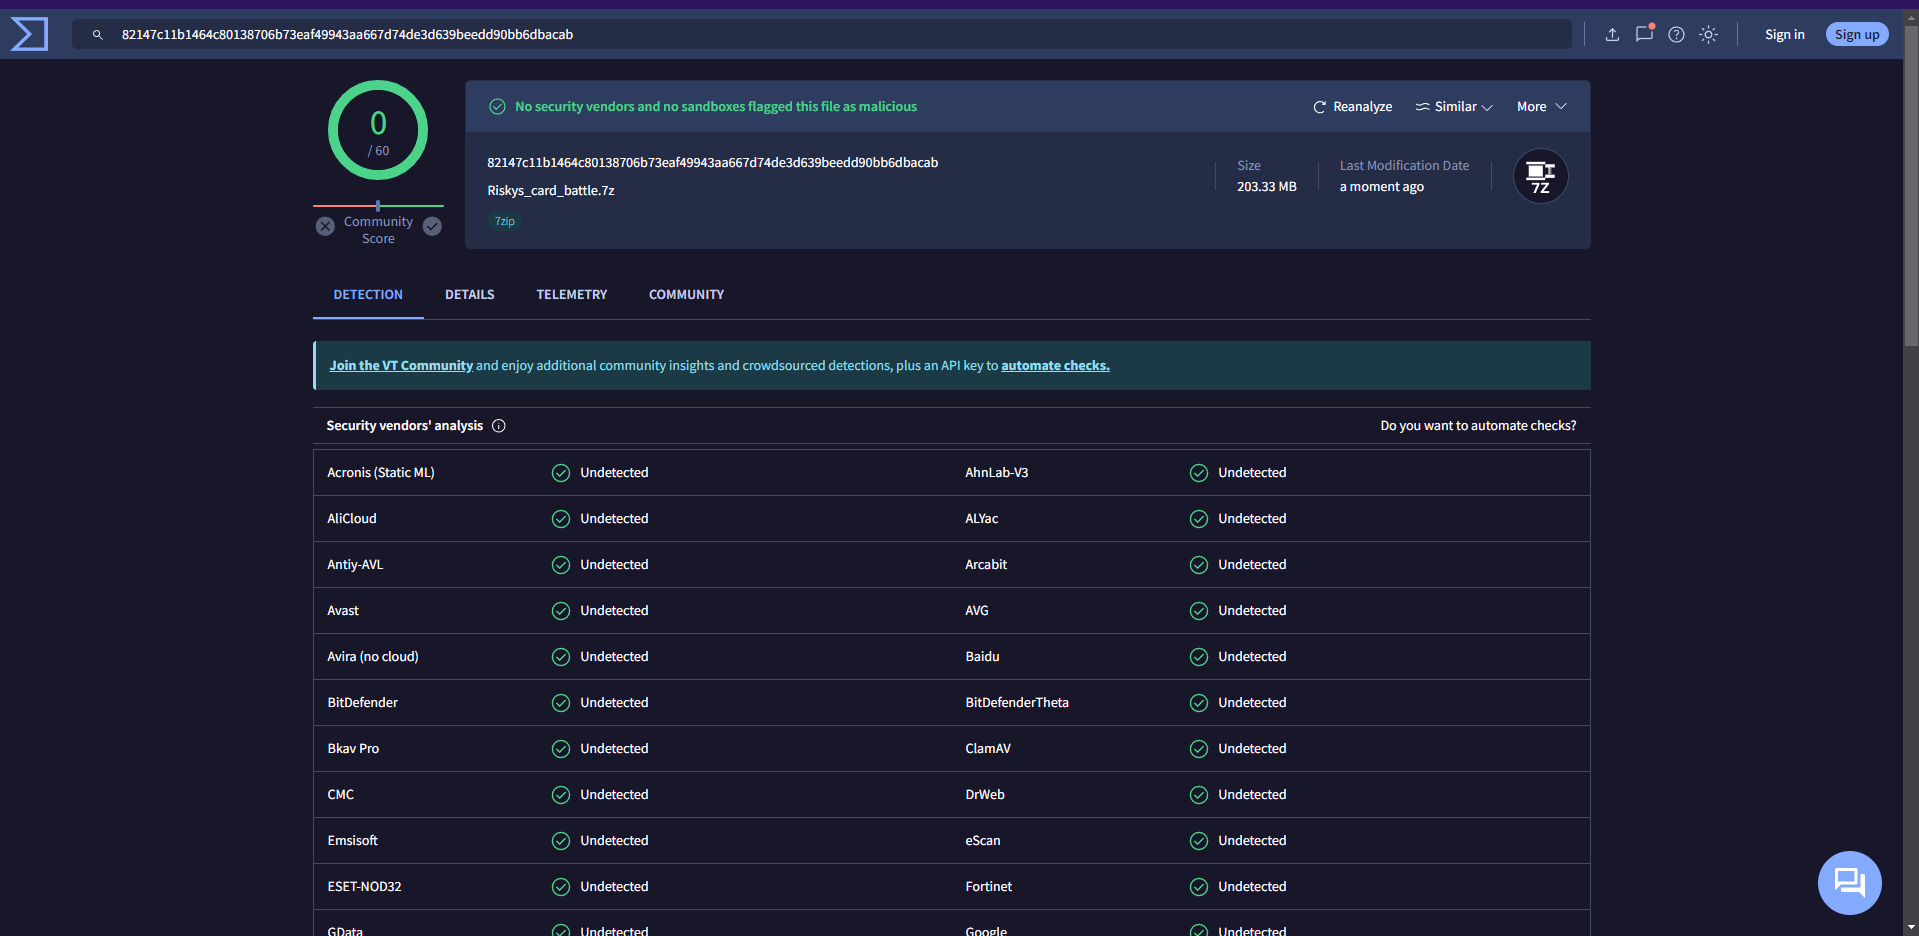Click the Emsisoft vendor name
This screenshot has width=1919, height=936.
click(x=352, y=841)
